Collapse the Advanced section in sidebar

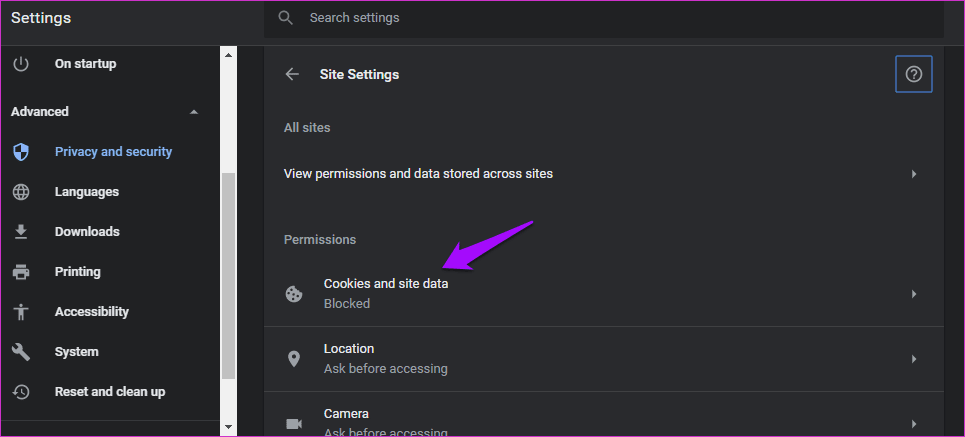[x=194, y=112]
